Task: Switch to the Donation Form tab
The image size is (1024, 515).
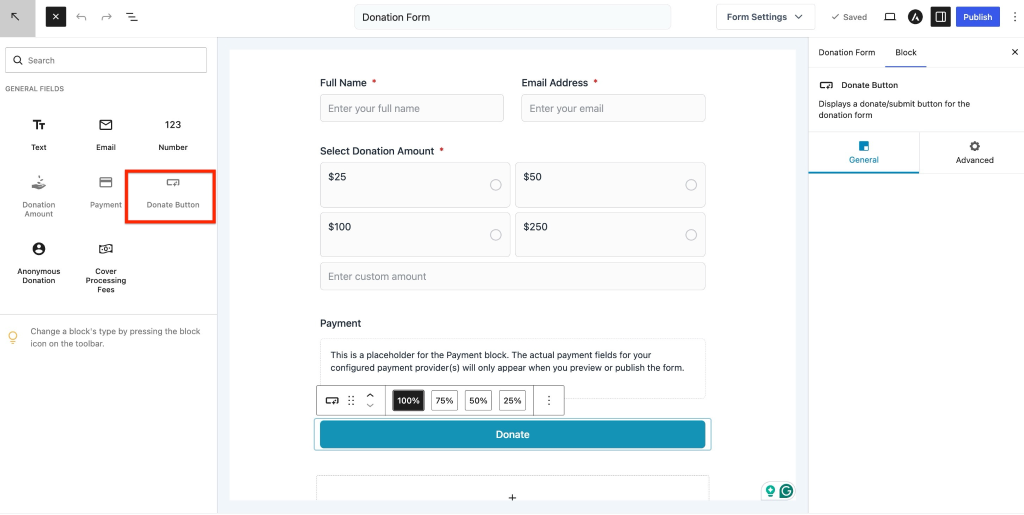Action: (846, 52)
